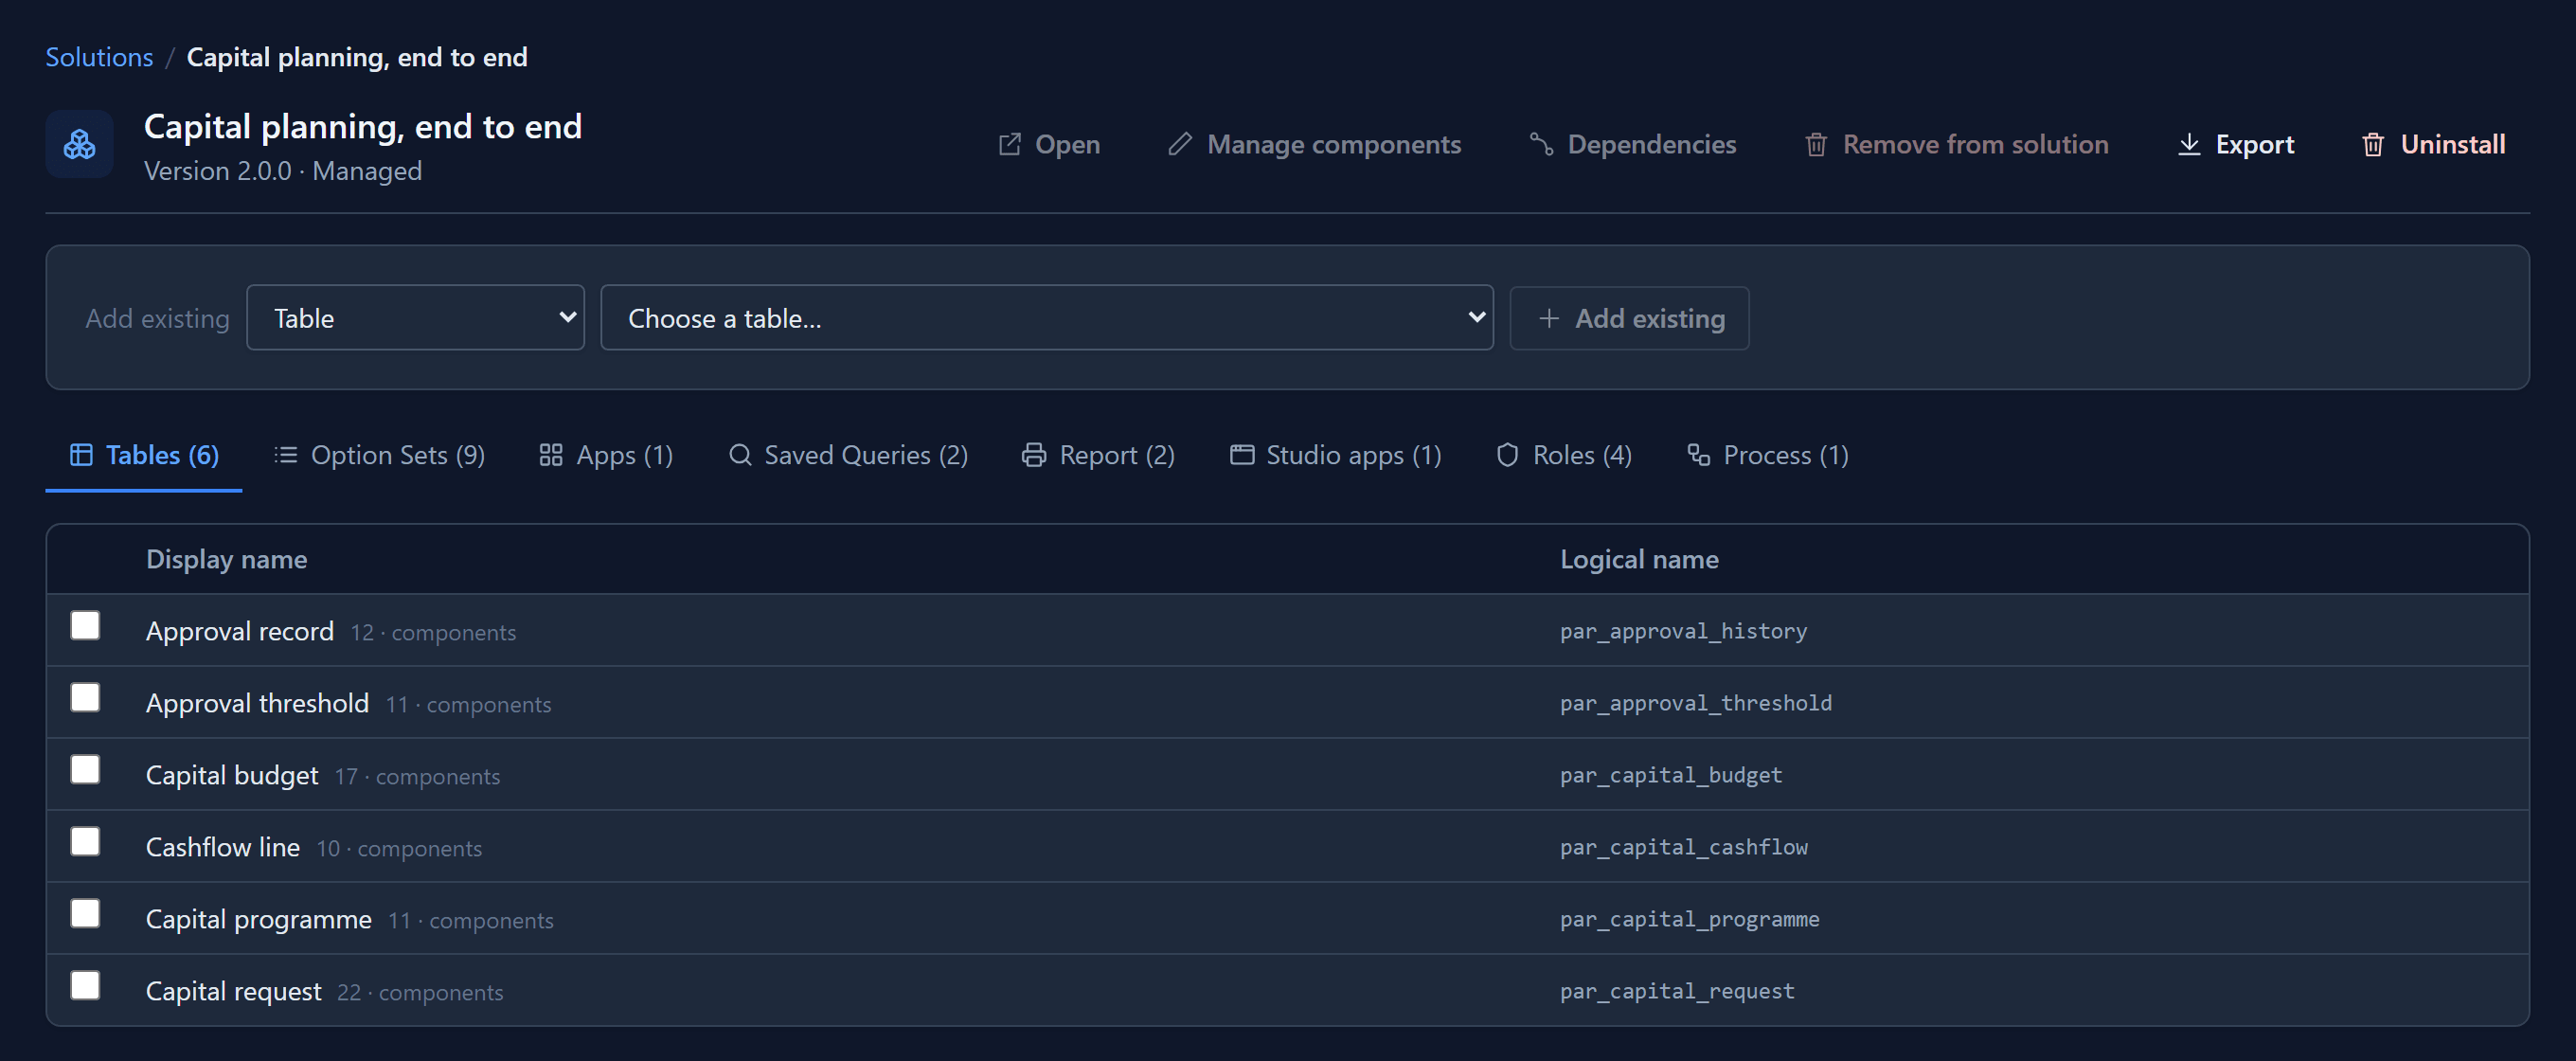Click the Open external-link icon

pos(1010,145)
